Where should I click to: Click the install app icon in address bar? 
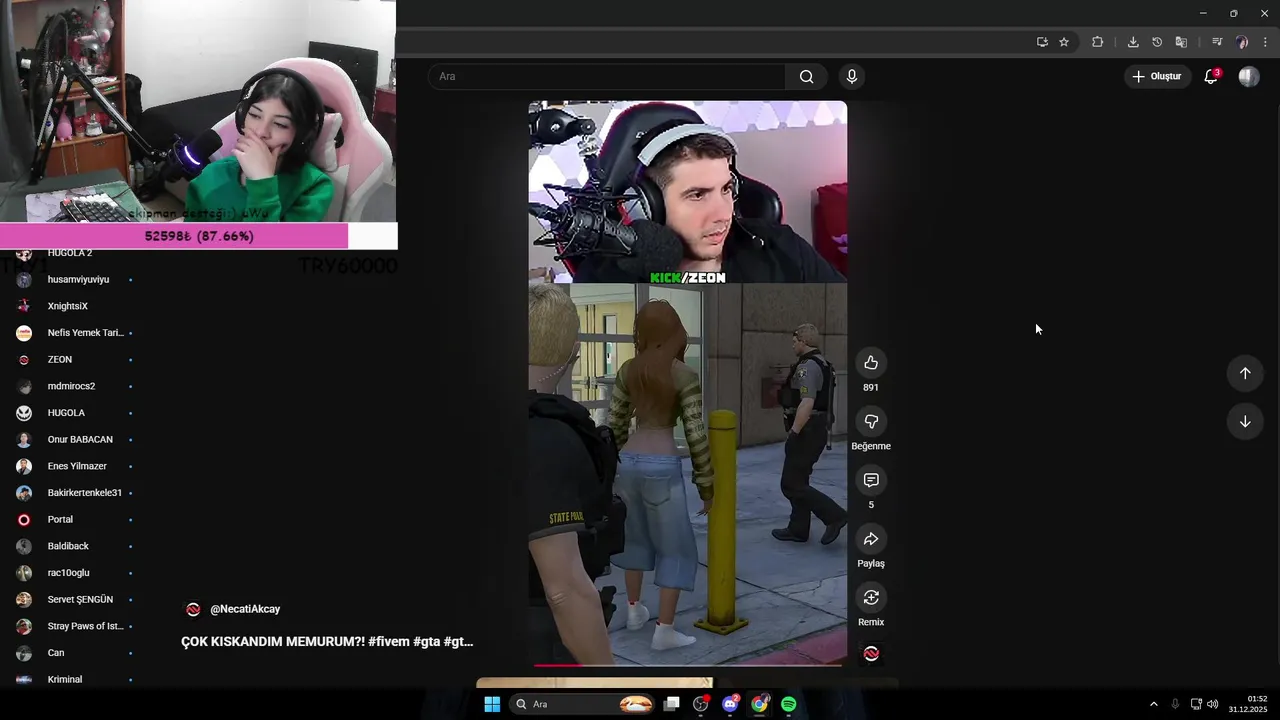coord(1042,42)
